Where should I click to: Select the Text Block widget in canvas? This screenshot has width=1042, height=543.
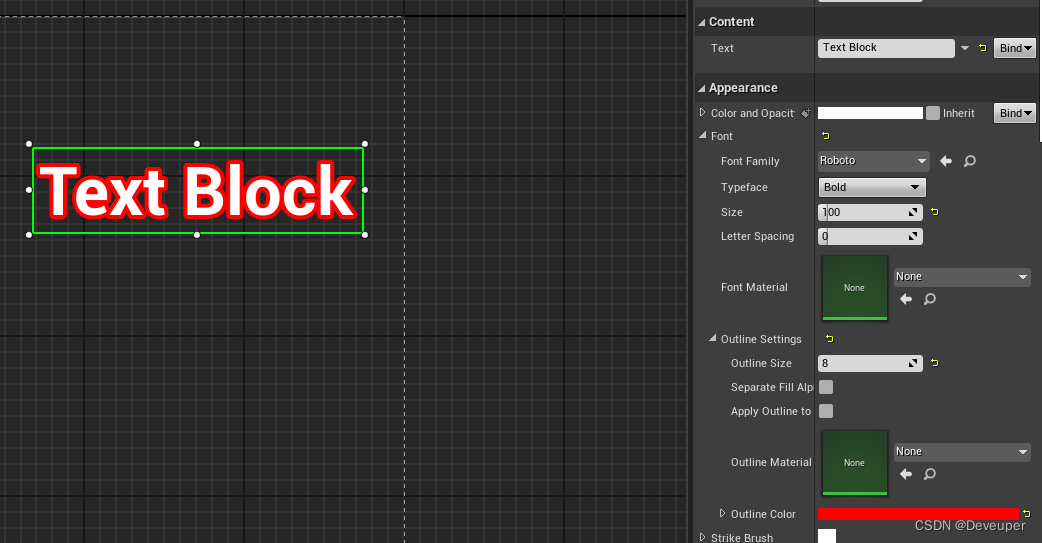click(197, 190)
